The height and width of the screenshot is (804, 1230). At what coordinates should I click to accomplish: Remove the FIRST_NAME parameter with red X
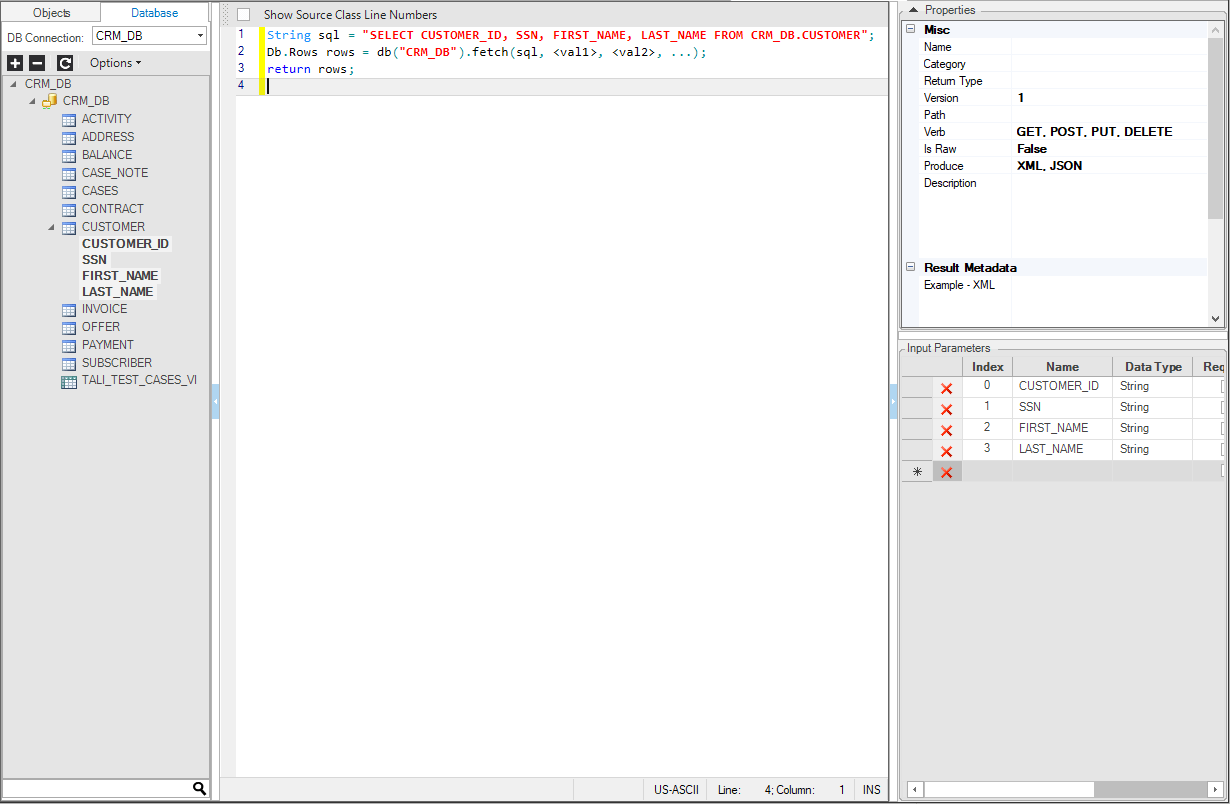[x=946, y=430]
